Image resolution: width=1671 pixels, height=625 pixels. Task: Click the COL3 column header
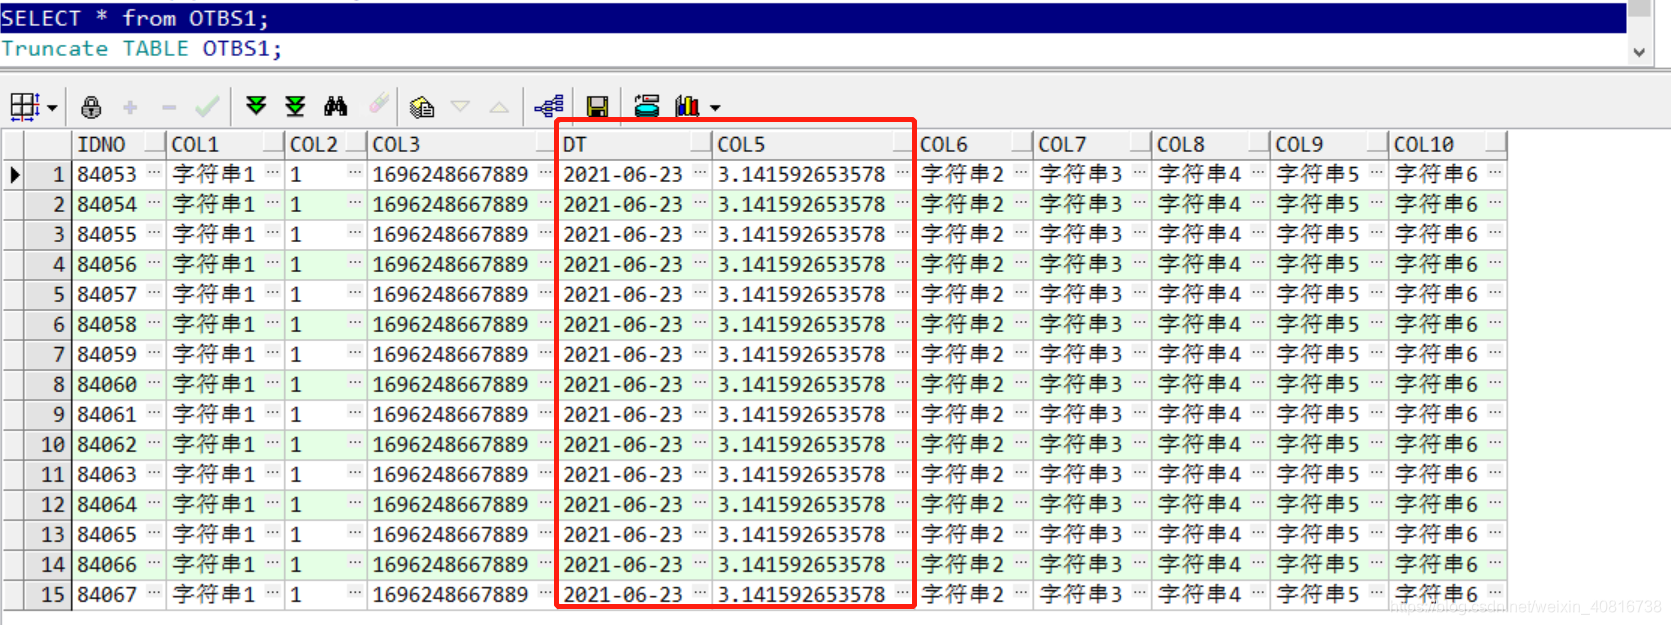(461, 144)
